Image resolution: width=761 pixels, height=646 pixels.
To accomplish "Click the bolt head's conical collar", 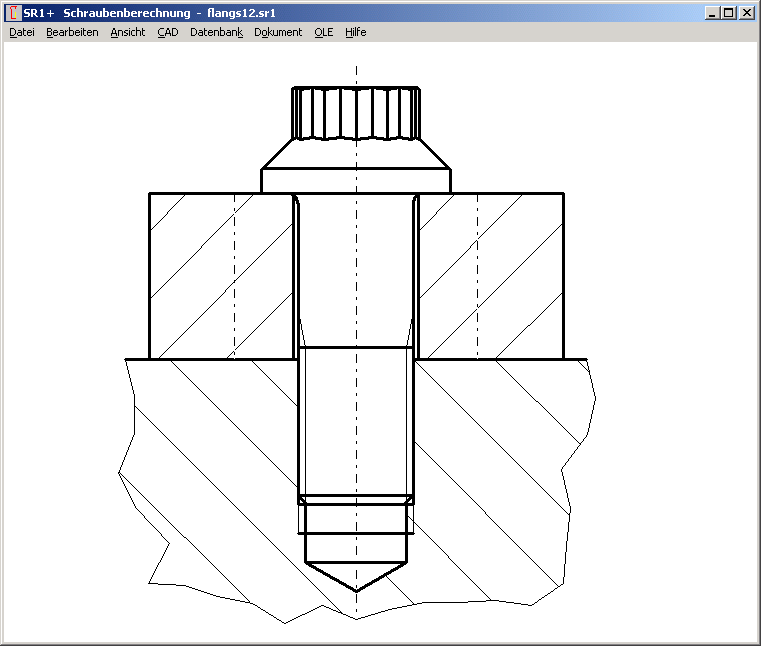I will point(356,155).
